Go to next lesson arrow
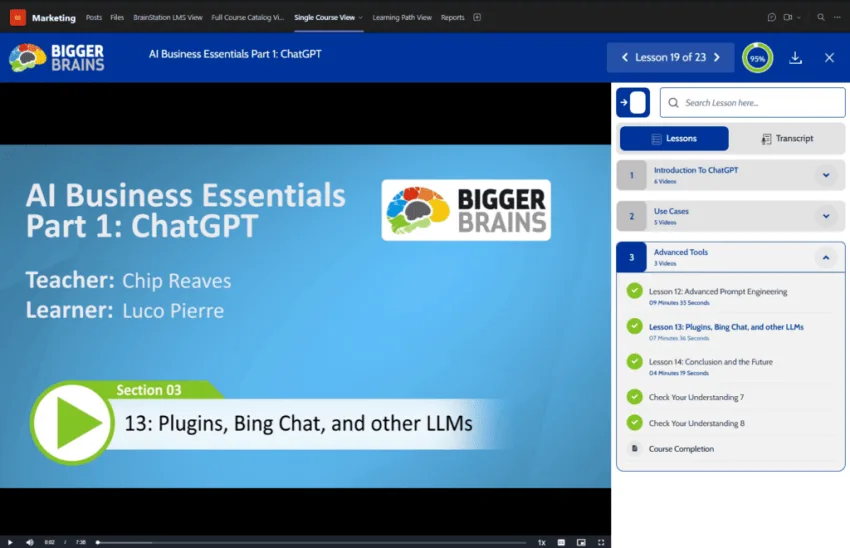 [x=717, y=57]
